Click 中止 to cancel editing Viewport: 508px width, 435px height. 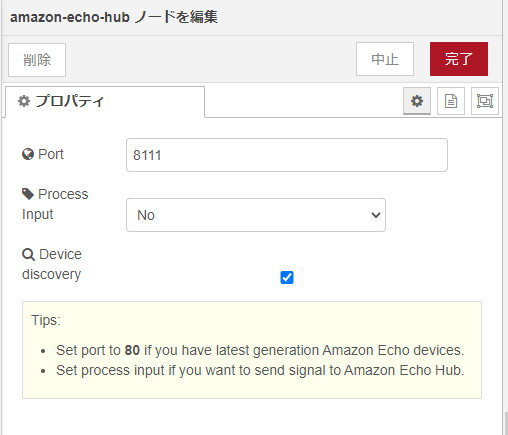point(385,59)
